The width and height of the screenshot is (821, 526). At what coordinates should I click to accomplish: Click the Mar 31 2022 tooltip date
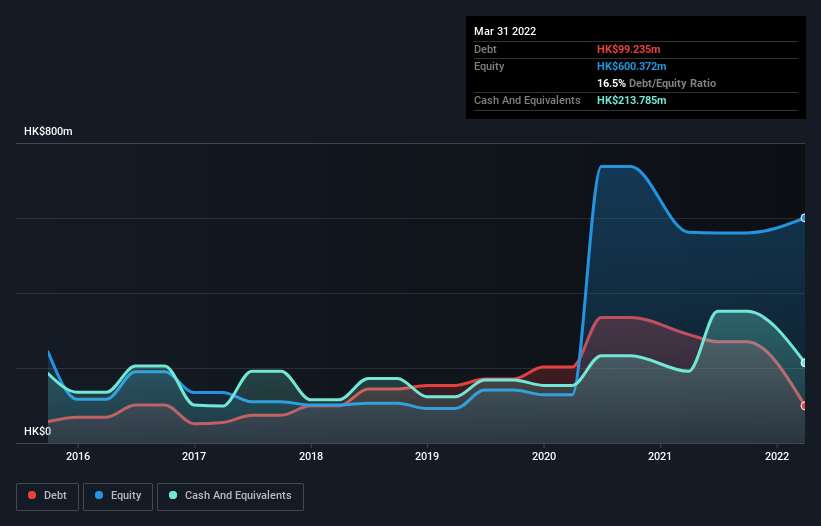(x=505, y=31)
